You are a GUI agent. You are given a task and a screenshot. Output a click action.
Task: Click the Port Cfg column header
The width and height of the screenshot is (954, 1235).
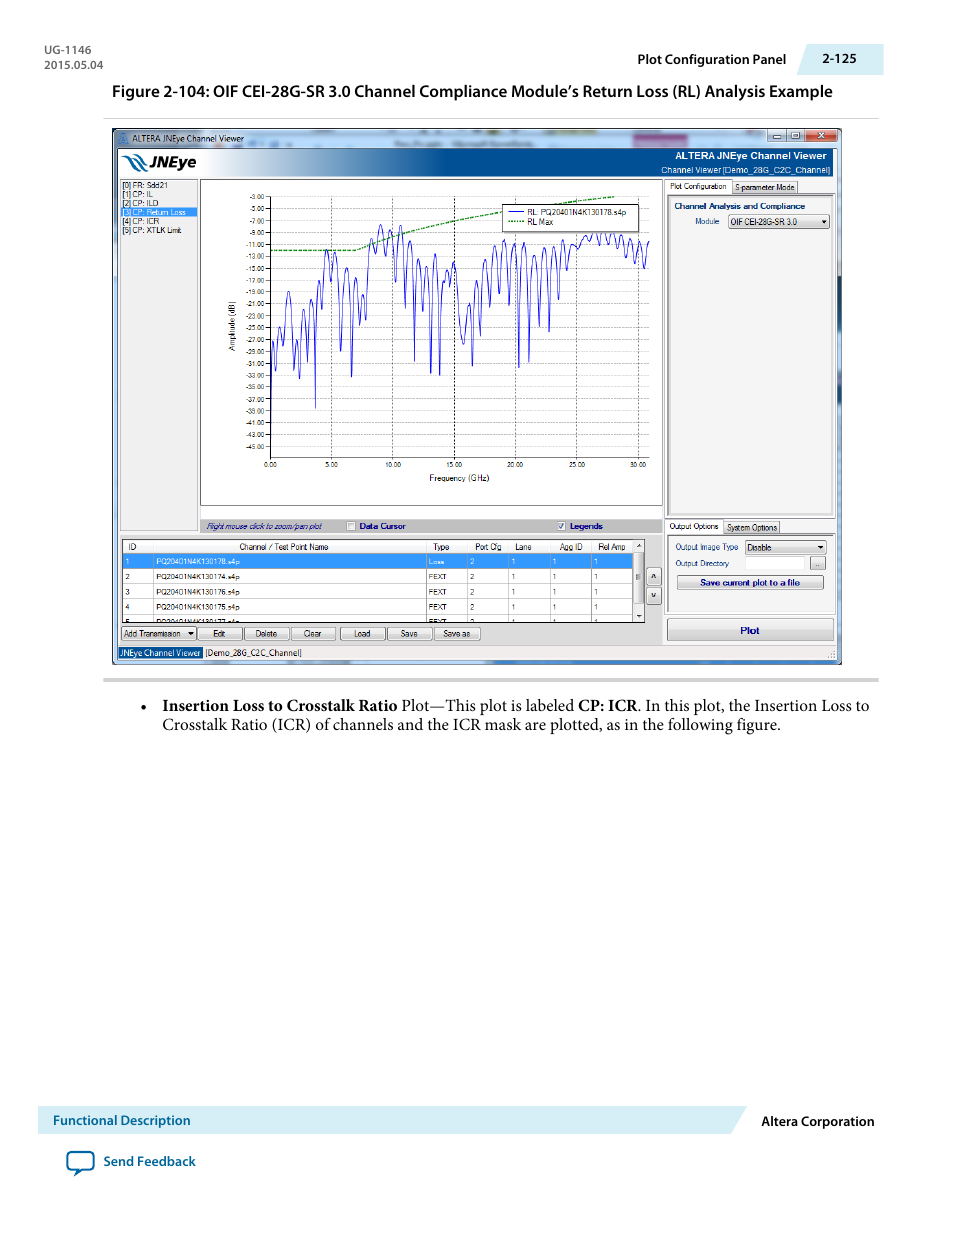(489, 547)
